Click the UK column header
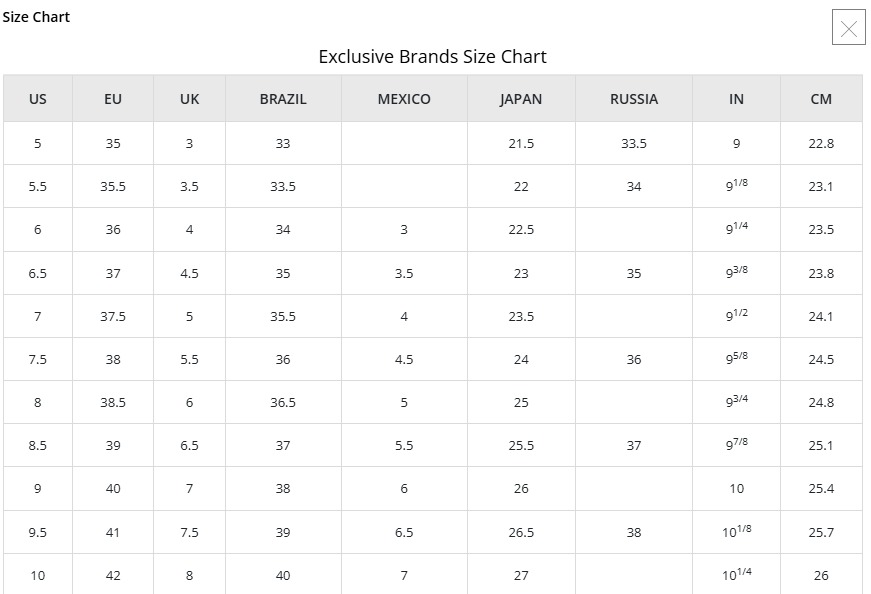Viewport: 871px width, 594px height. [189, 99]
